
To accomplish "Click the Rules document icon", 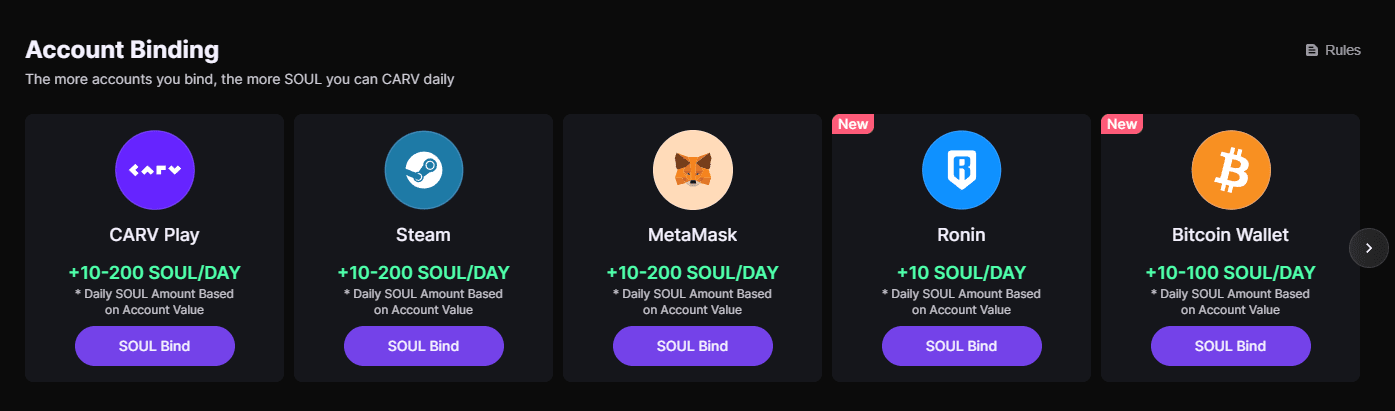I will (x=1312, y=50).
